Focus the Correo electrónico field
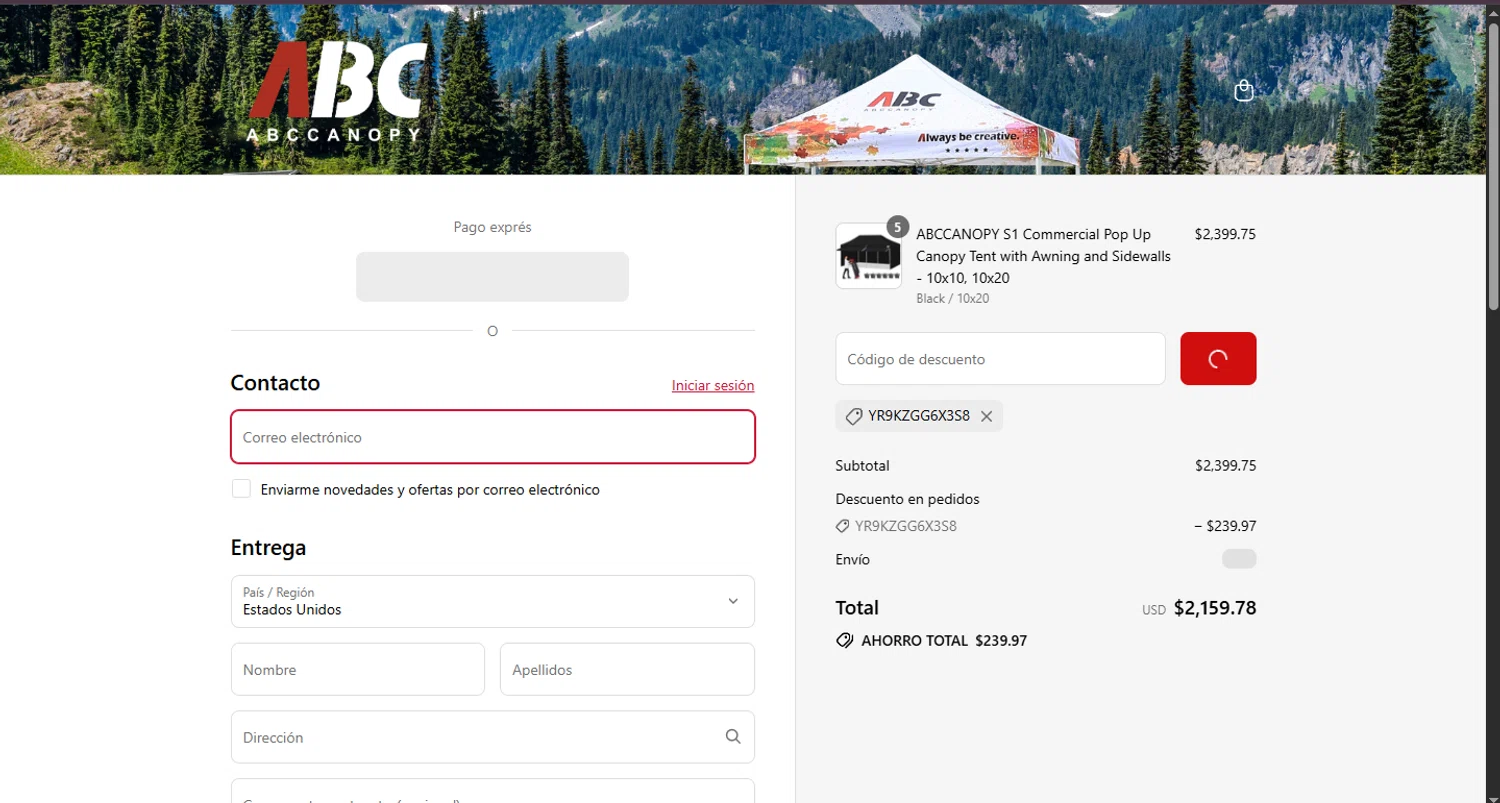Viewport: 1500px width, 803px height. tap(493, 437)
